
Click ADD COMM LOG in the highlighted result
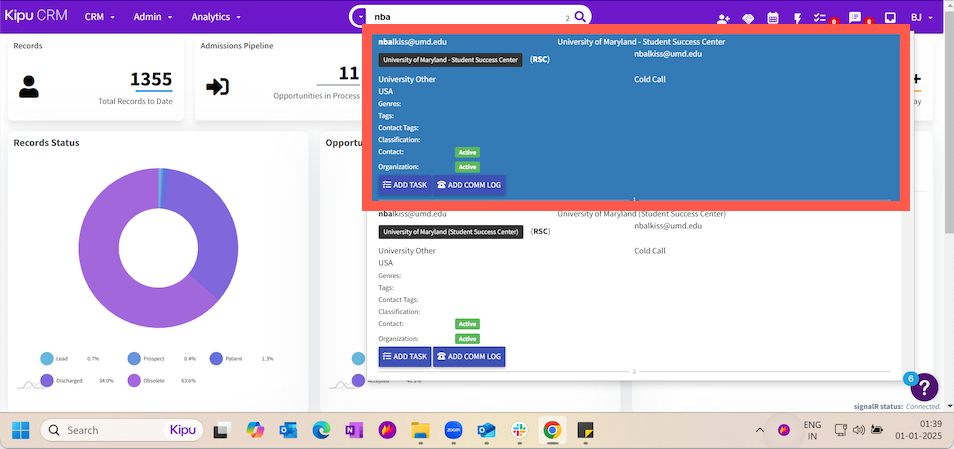pos(468,185)
